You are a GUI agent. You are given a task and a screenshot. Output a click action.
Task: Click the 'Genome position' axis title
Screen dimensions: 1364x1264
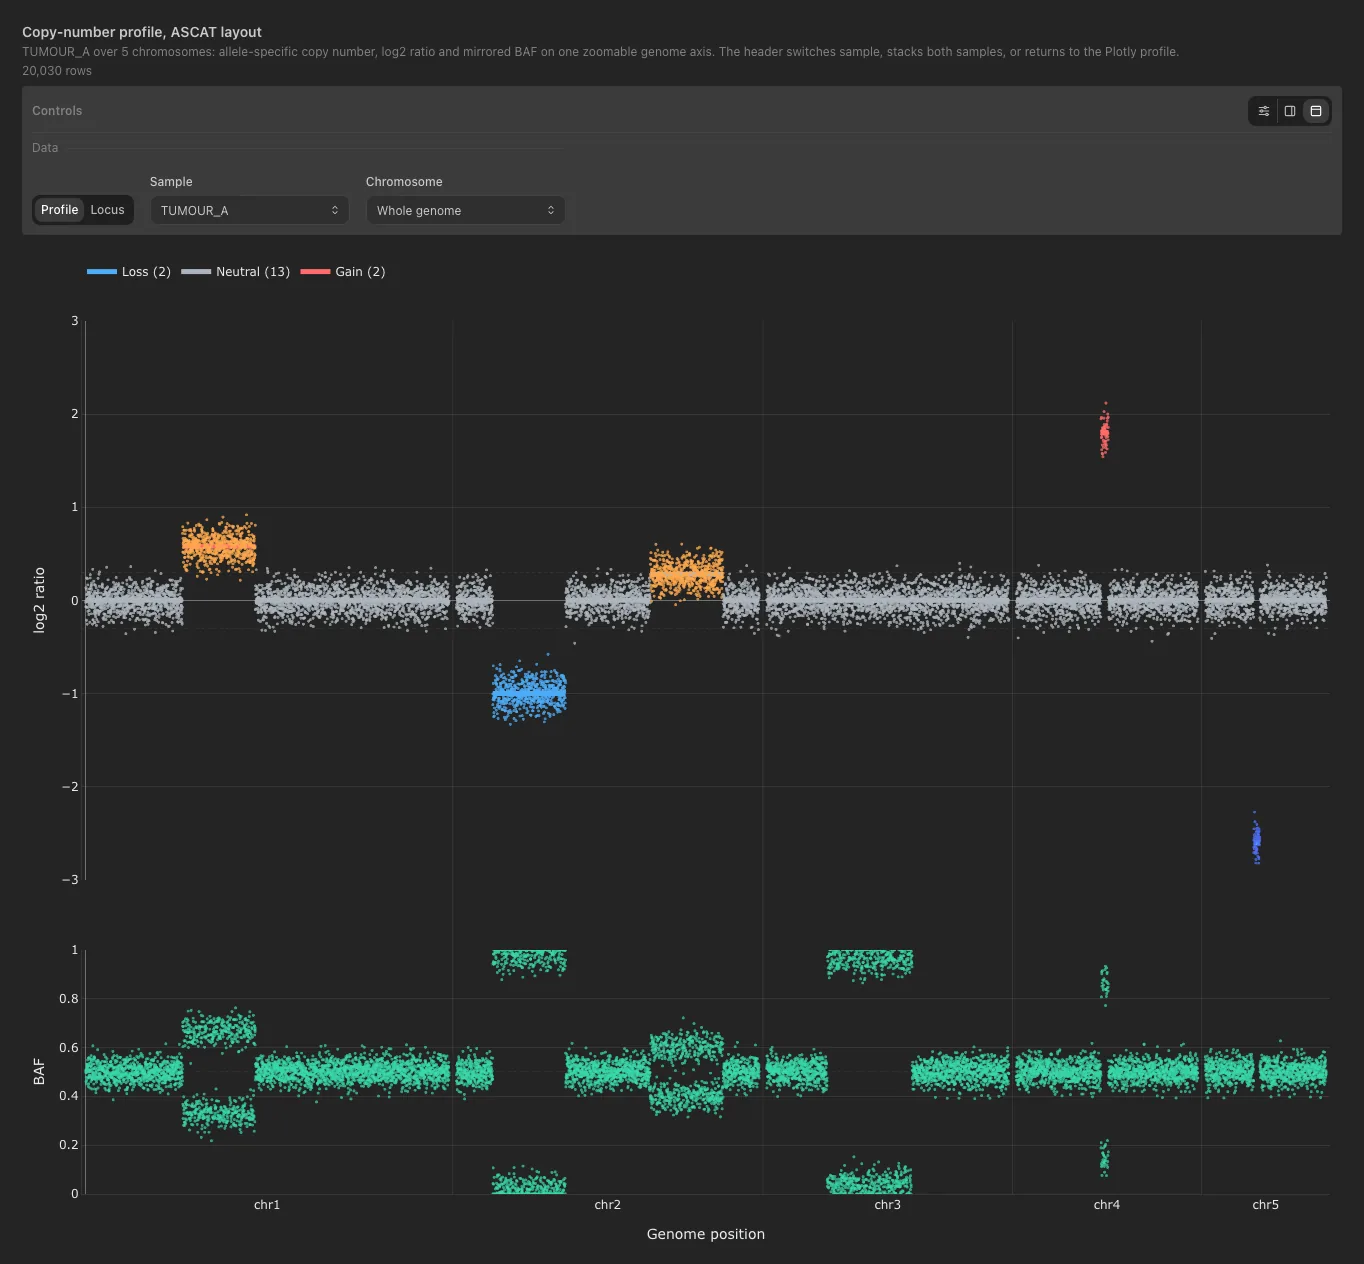pos(706,1234)
